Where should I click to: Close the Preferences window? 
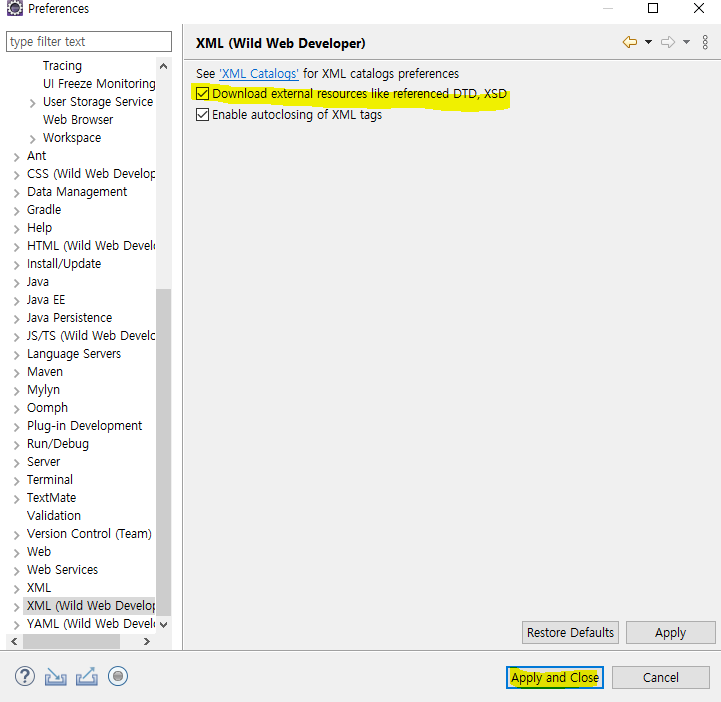[x=698, y=8]
